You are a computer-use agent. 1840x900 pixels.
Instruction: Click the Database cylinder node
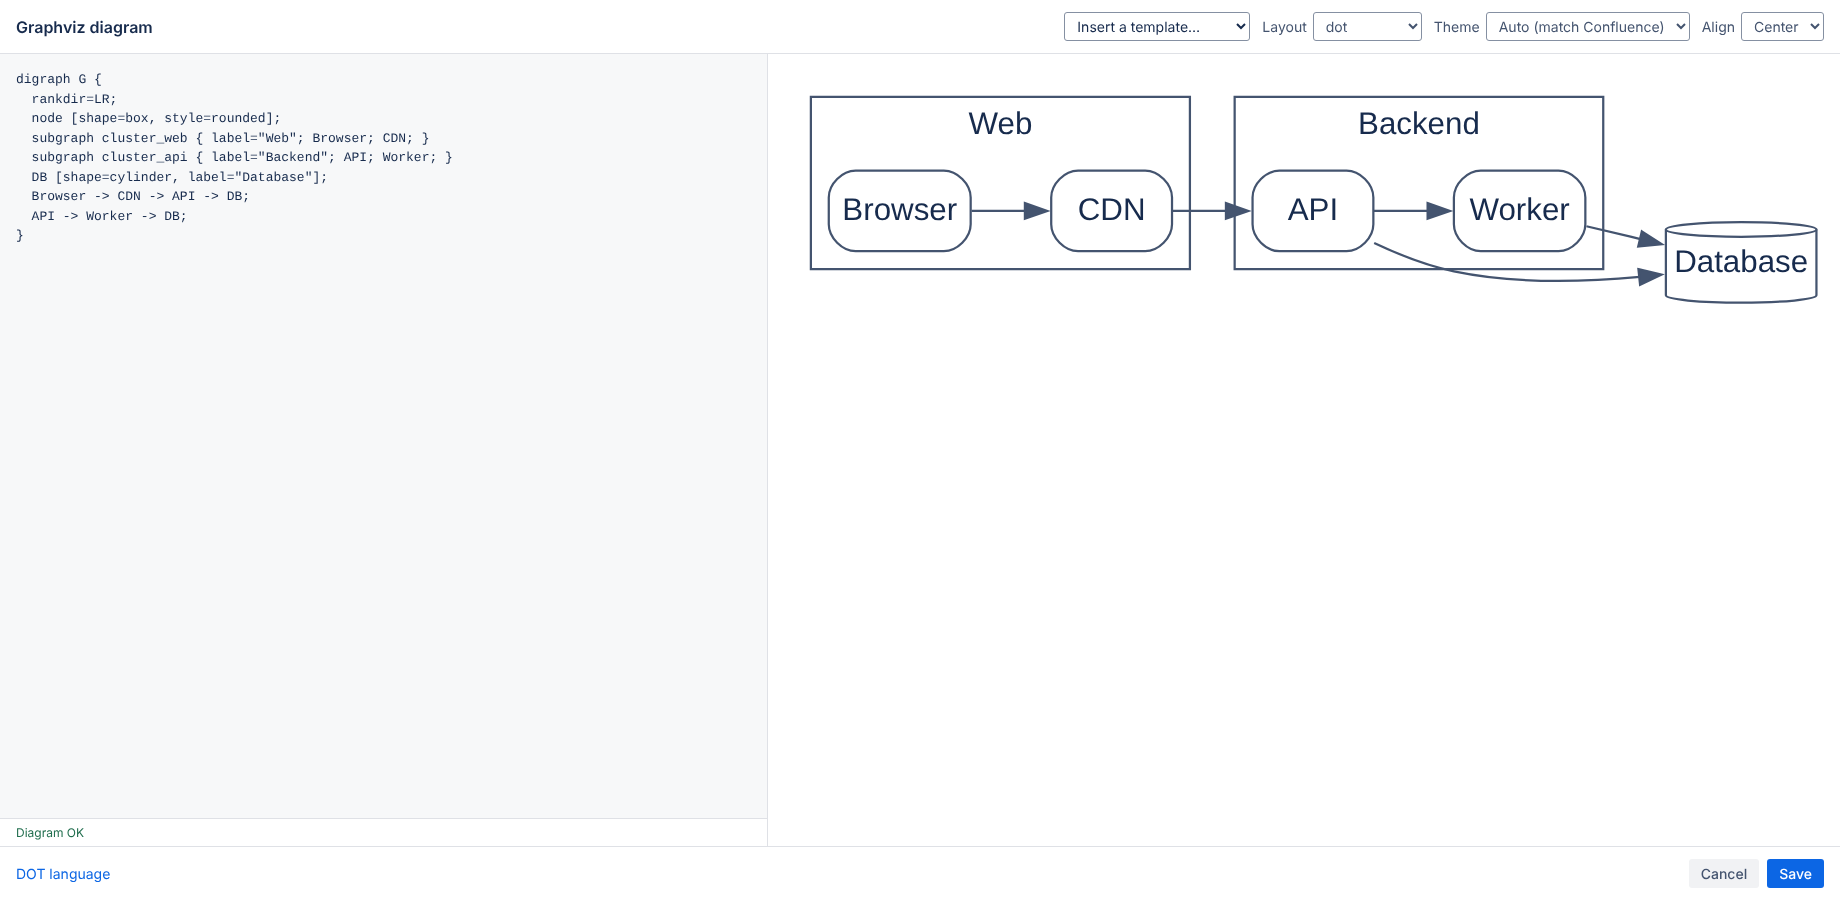(x=1741, y=262)
